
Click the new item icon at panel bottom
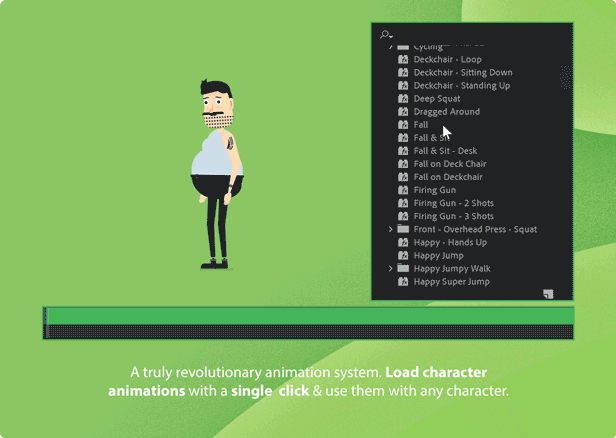pos(549,294)
